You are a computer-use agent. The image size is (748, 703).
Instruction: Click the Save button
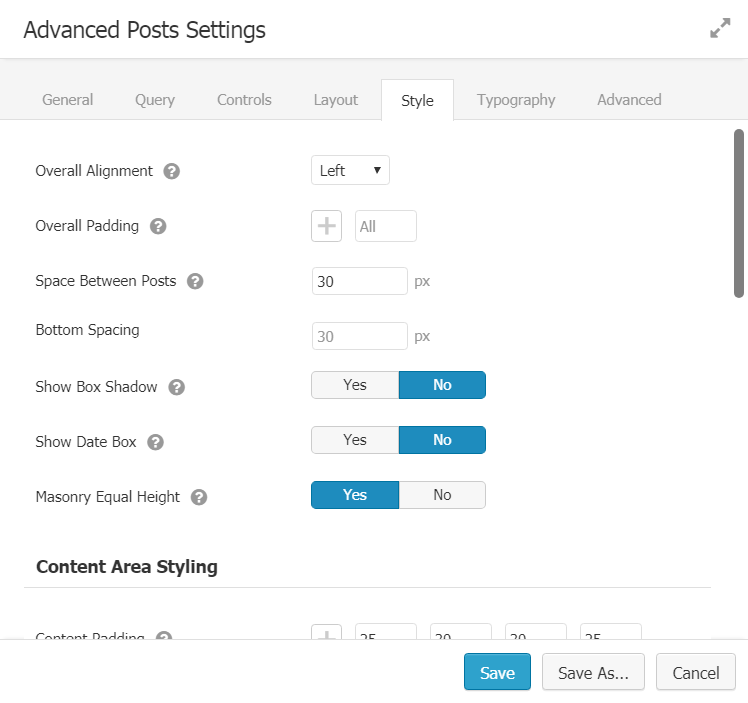tap(497, 673)
